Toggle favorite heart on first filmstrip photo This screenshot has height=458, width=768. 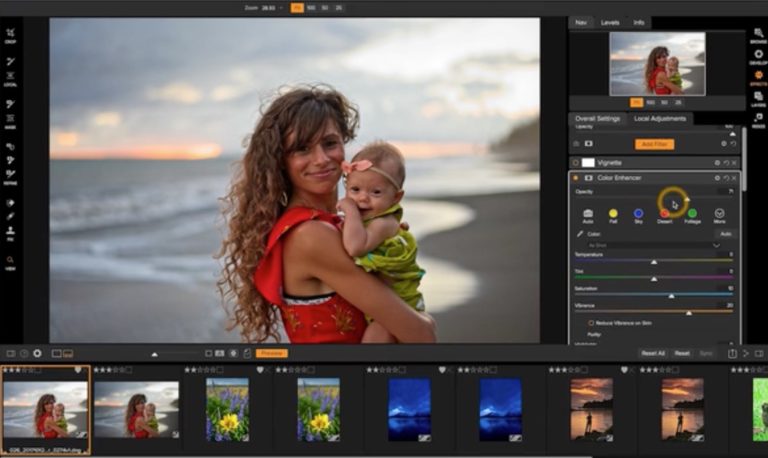(x=77, y=370)
